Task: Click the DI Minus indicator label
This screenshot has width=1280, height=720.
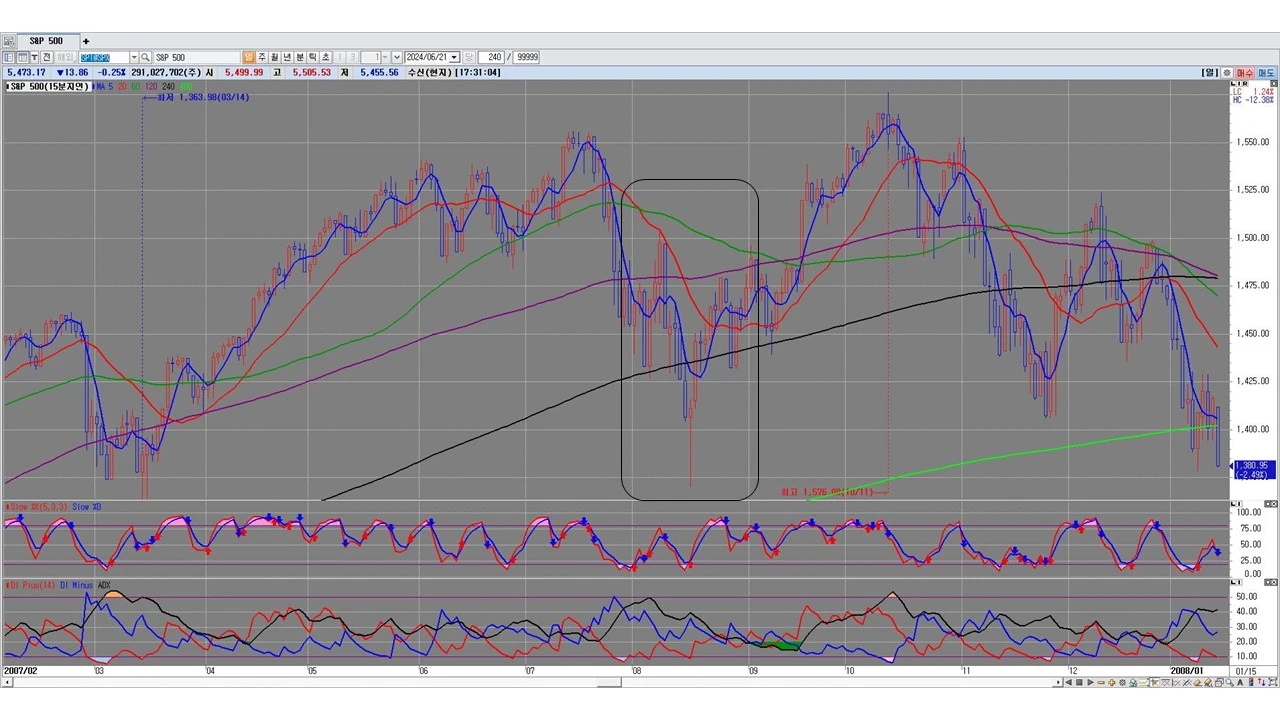Action: (x=77, y=584)
